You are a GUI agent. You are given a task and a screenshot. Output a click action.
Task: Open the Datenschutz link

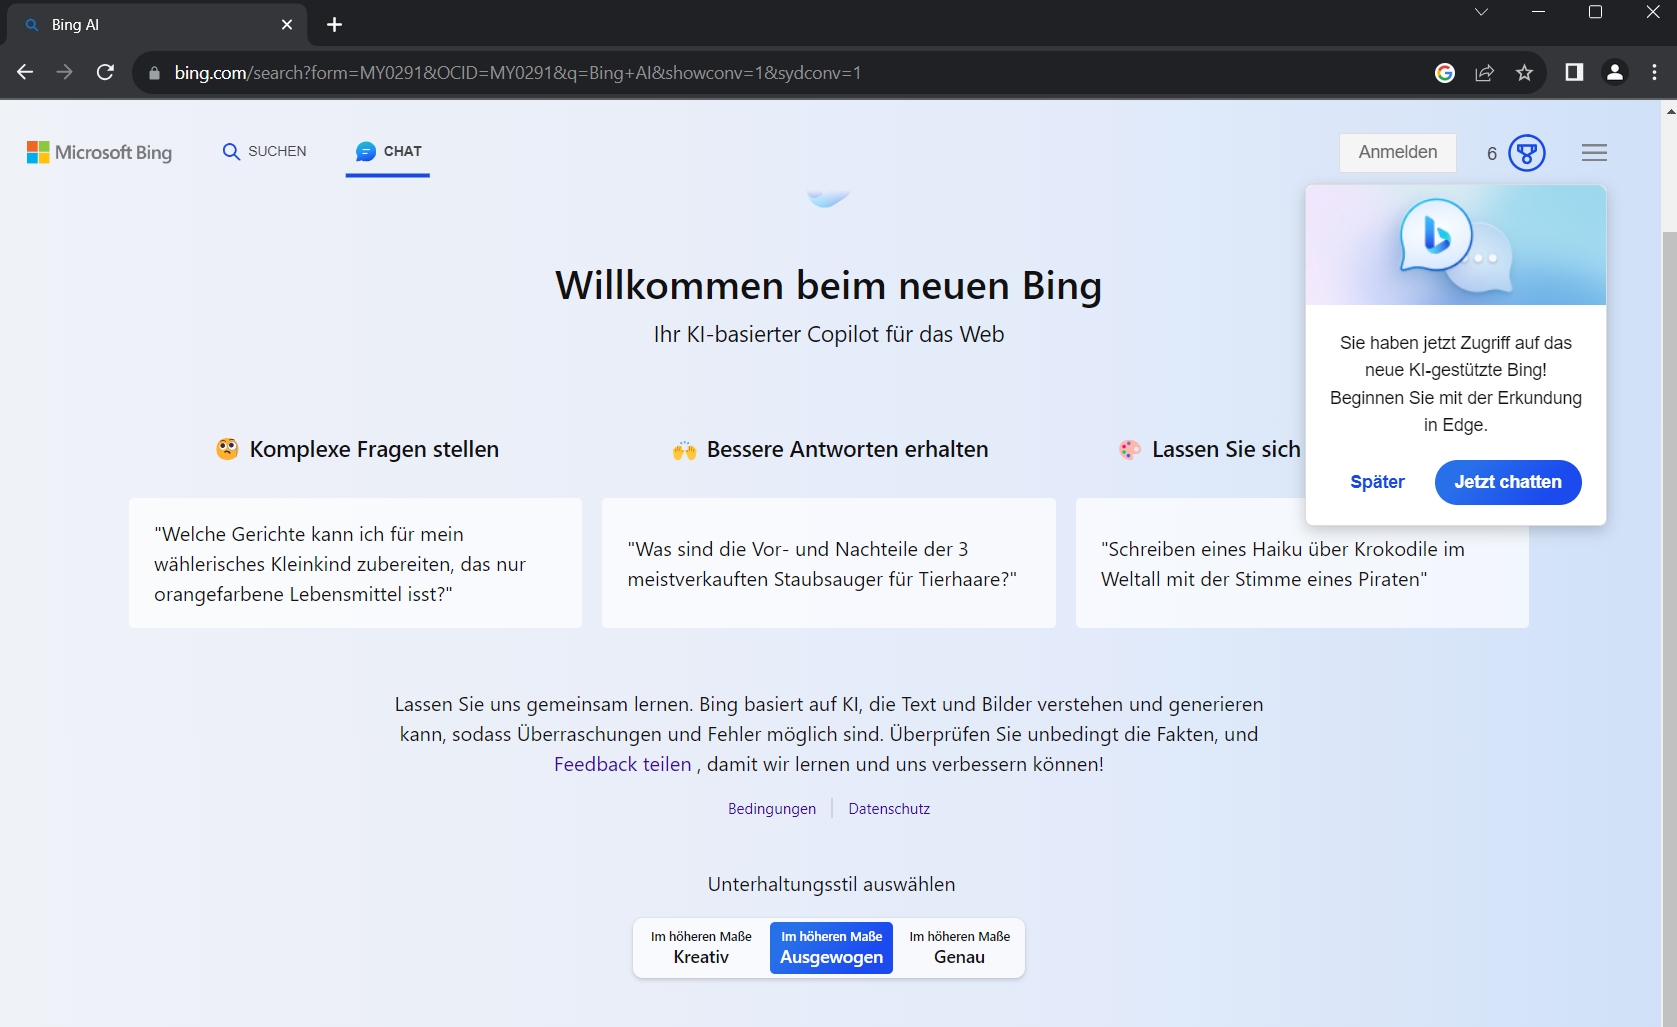tap(889, 809)
